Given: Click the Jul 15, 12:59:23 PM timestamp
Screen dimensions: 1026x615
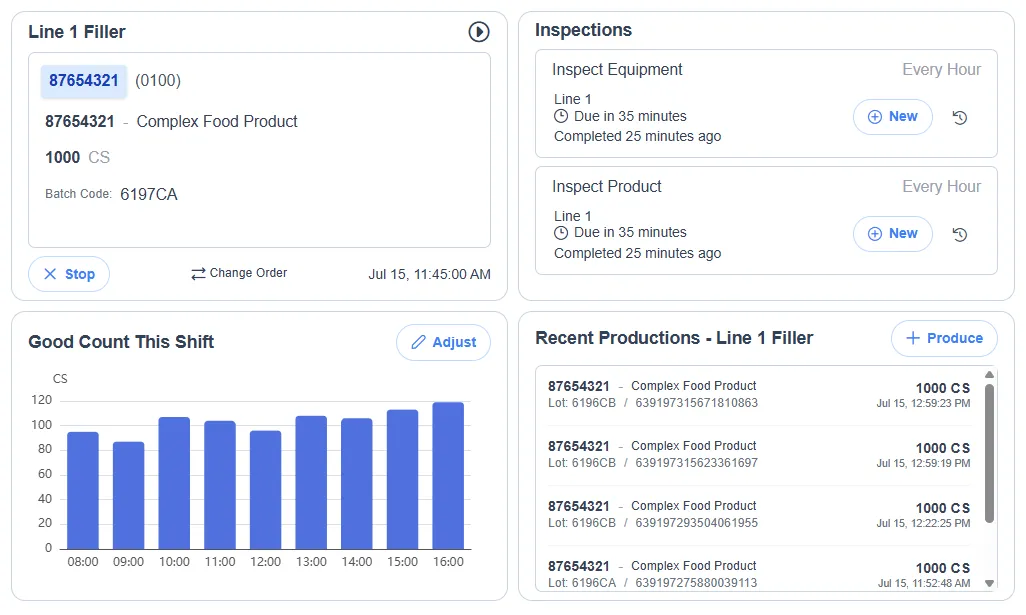Looking at the screenshot, I should 923,404.
